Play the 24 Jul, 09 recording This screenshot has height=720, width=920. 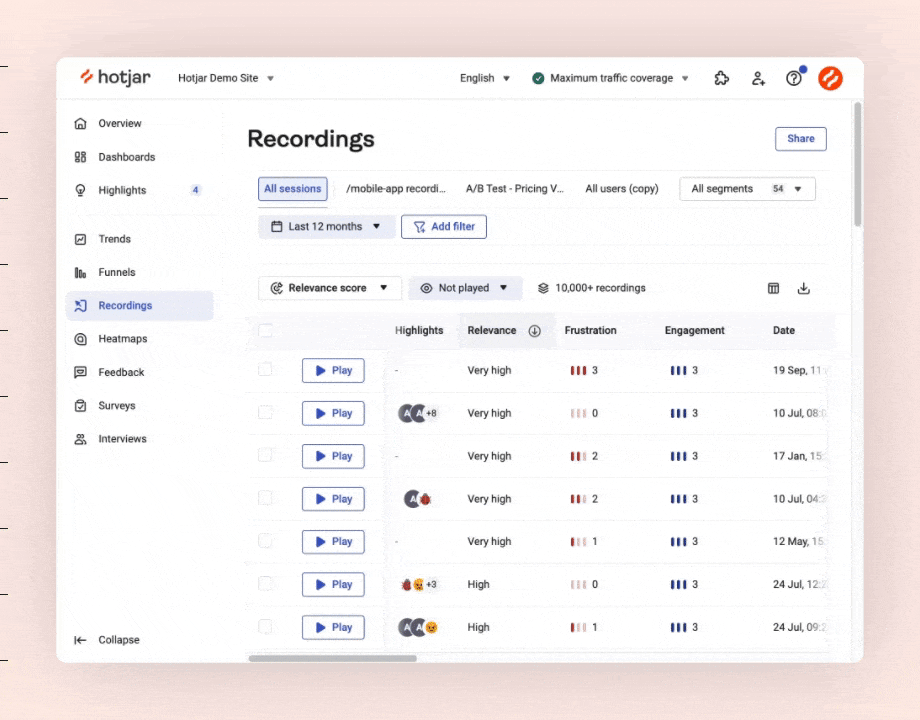click(x=333, y=627)
